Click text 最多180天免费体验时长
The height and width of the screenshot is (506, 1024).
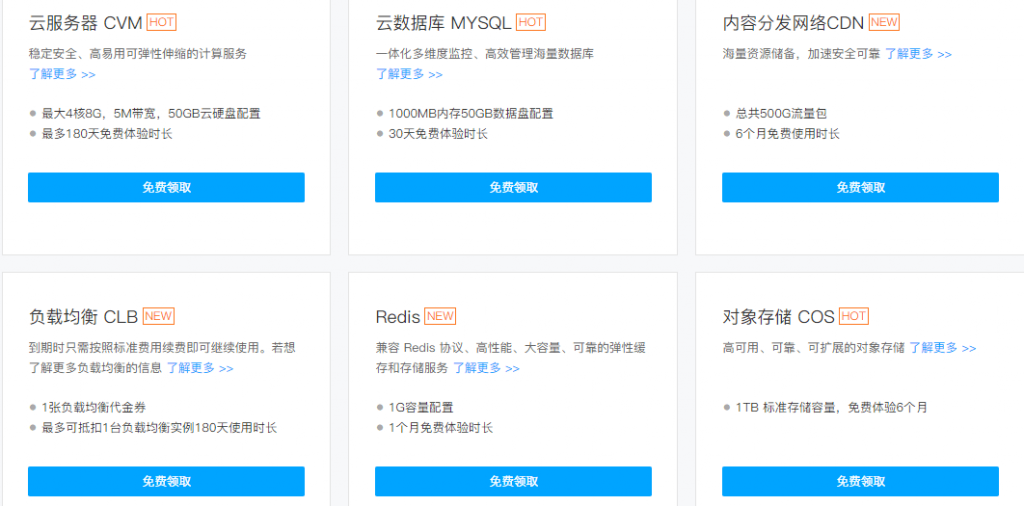tap(107, 134)
